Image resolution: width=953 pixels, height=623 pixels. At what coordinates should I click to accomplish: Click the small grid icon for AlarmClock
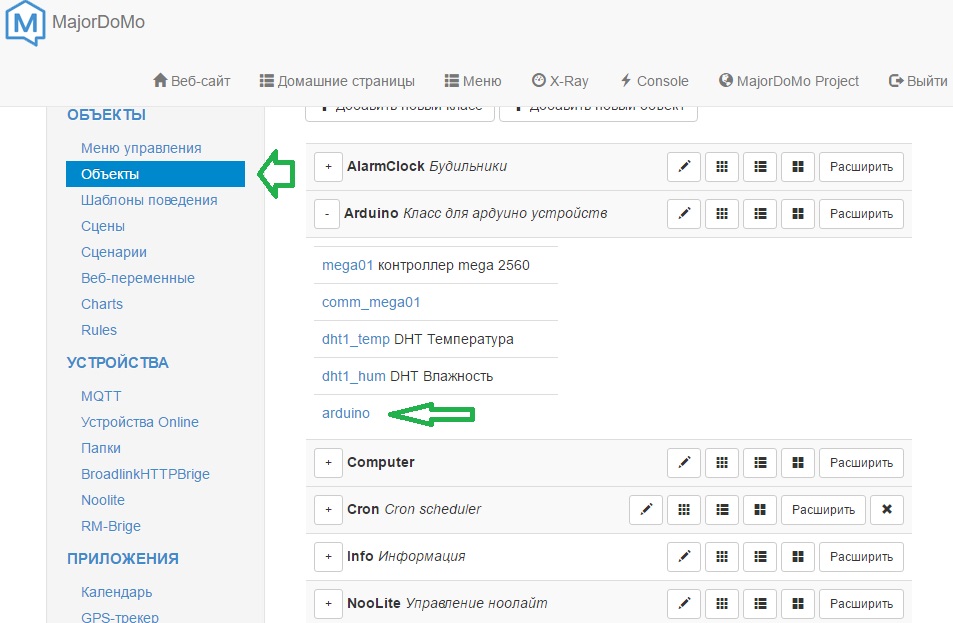pos(722,167)
